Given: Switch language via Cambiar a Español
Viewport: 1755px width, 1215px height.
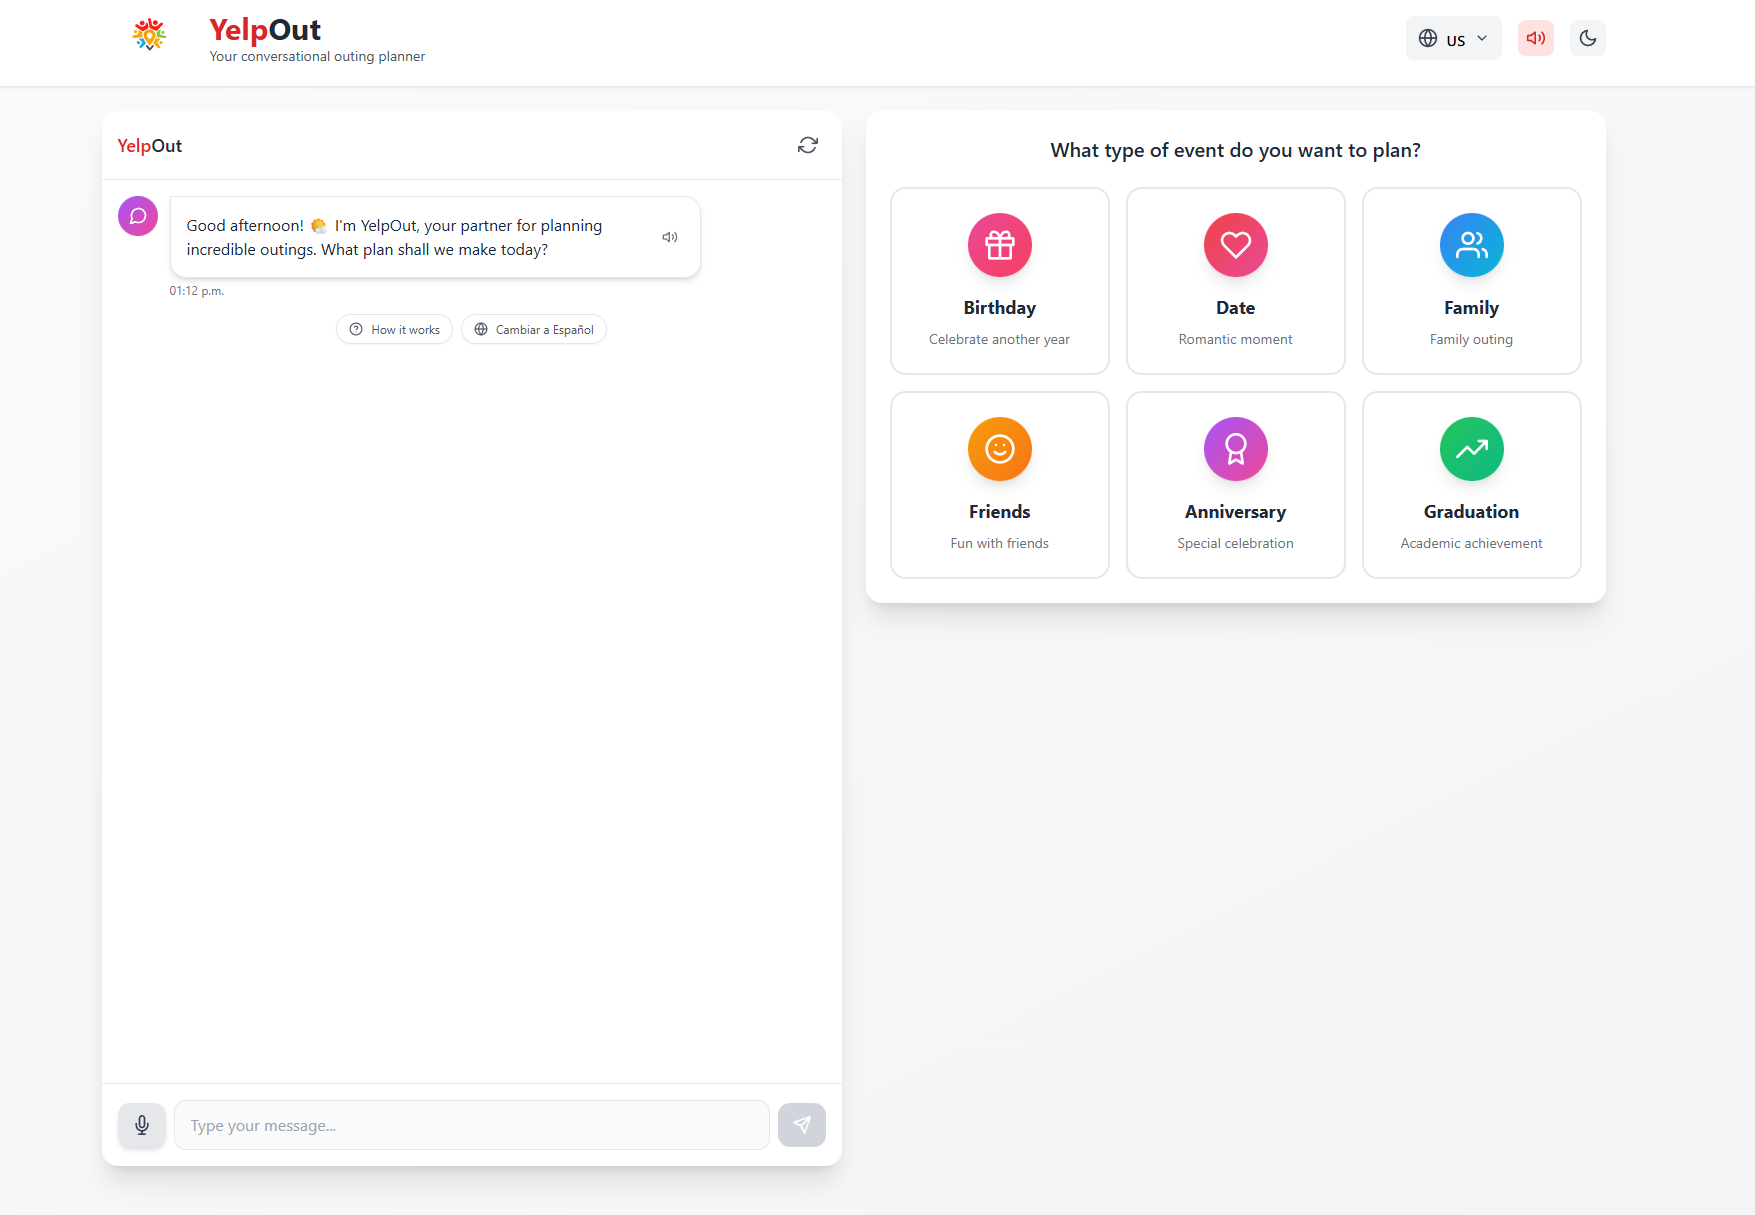Looking at the screenshot, I should pyautogui.click(x=534, y=330).
